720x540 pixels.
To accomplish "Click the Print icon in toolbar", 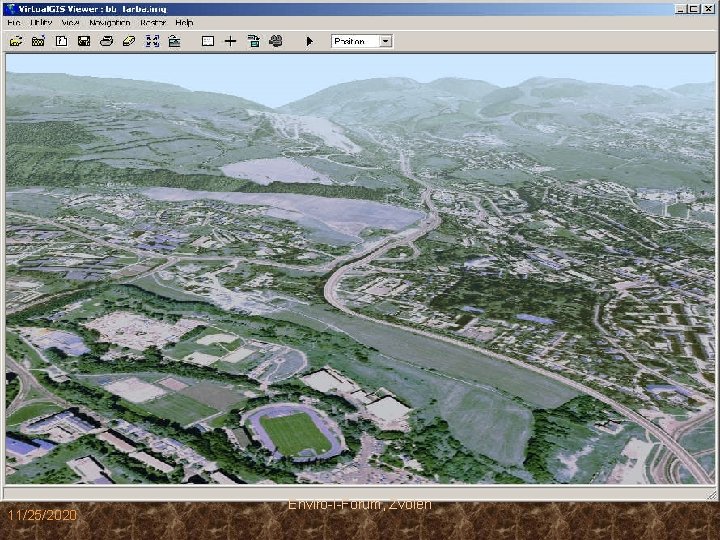I will point(107,42).
